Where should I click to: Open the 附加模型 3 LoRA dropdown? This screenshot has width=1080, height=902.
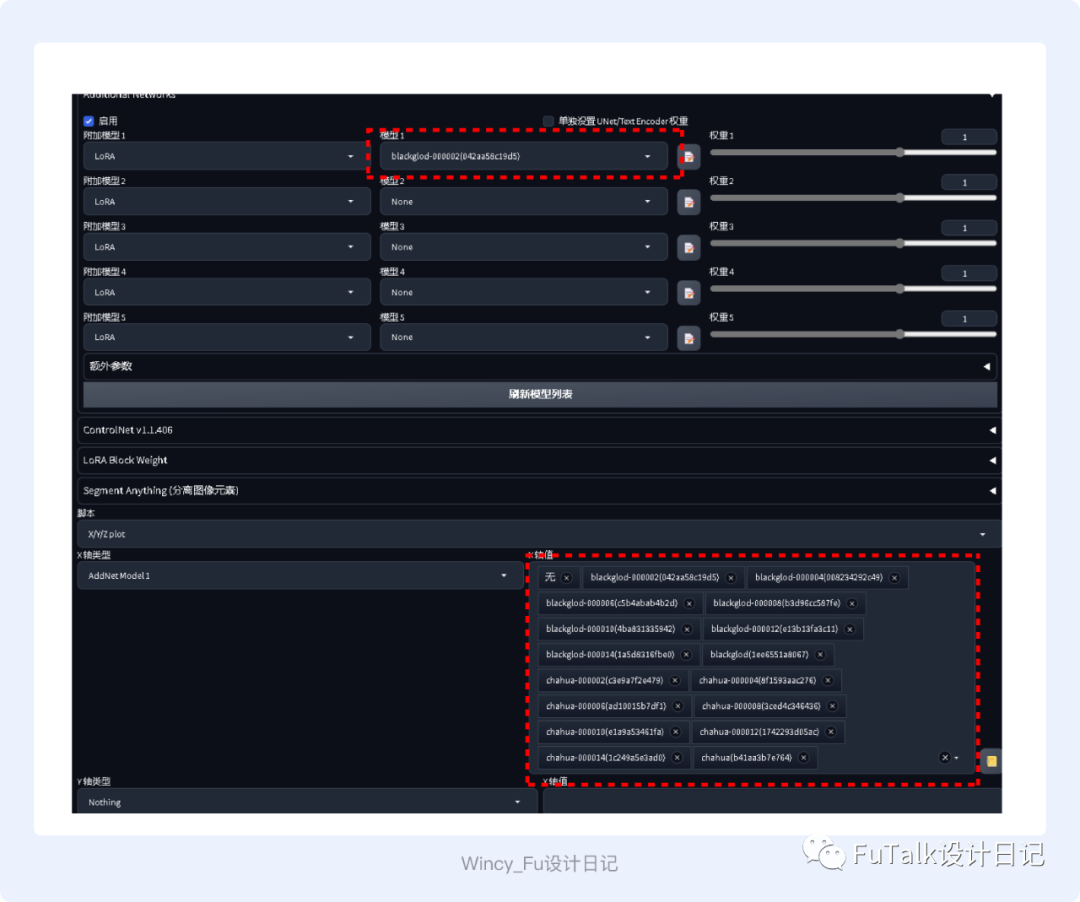pos(227,247)
